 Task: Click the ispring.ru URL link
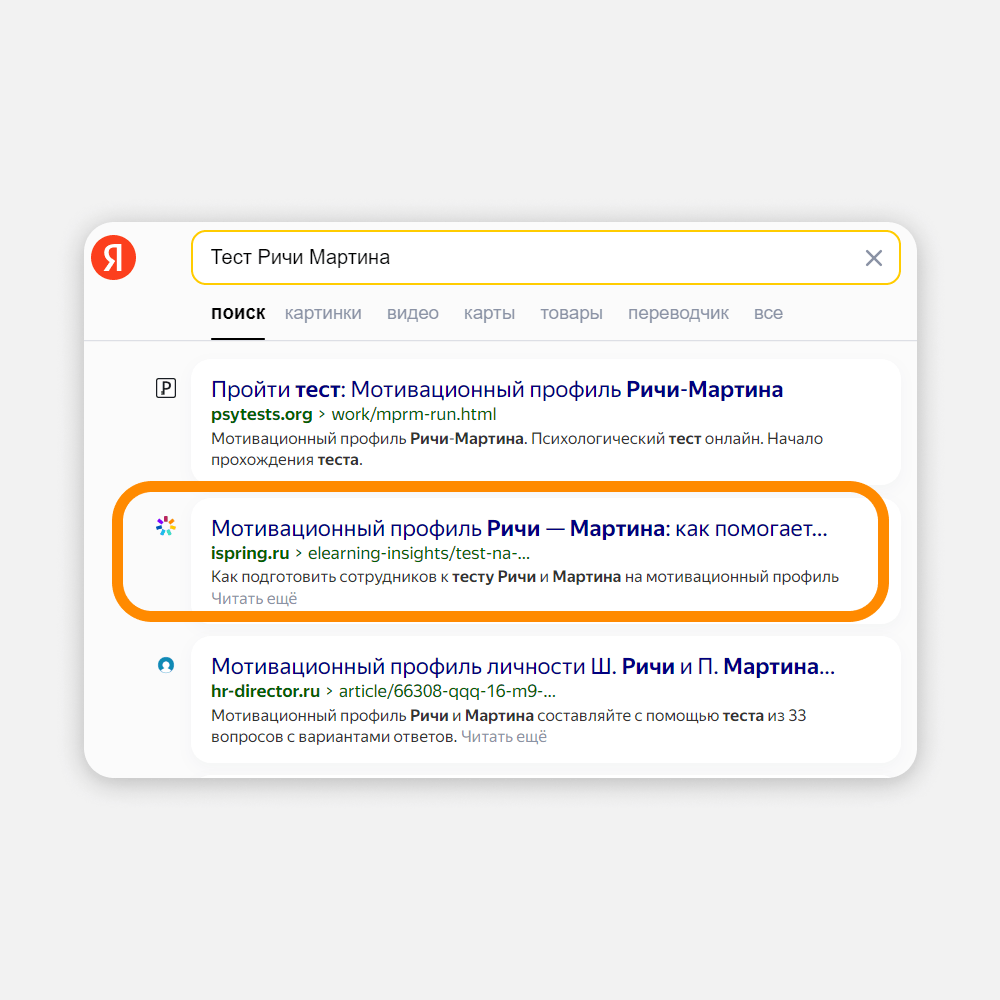tap(250, 553)
